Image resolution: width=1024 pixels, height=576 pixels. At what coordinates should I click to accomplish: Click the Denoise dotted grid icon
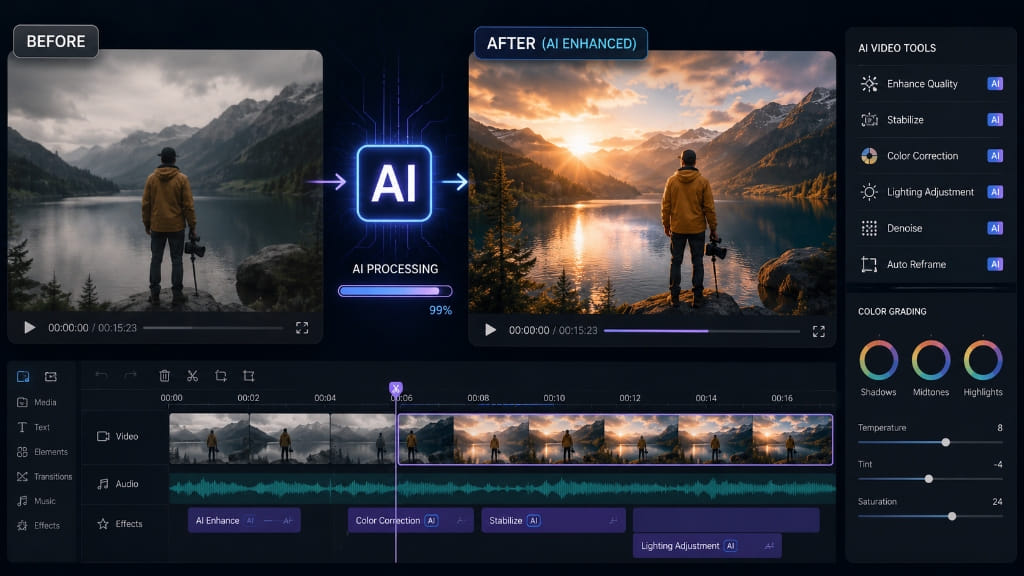pyautogui.click(x=869, y=228)
